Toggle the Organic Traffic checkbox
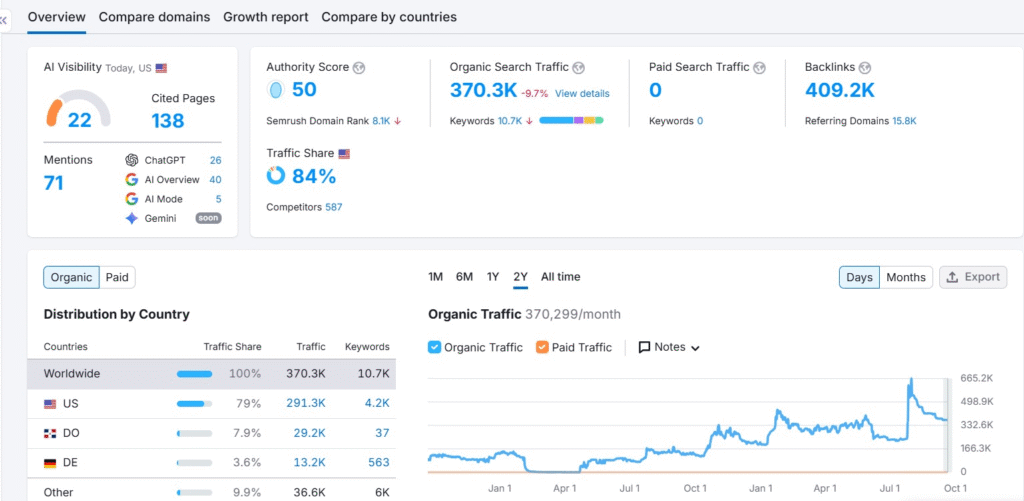1024x501 pixels. click(x=434, y=348)
